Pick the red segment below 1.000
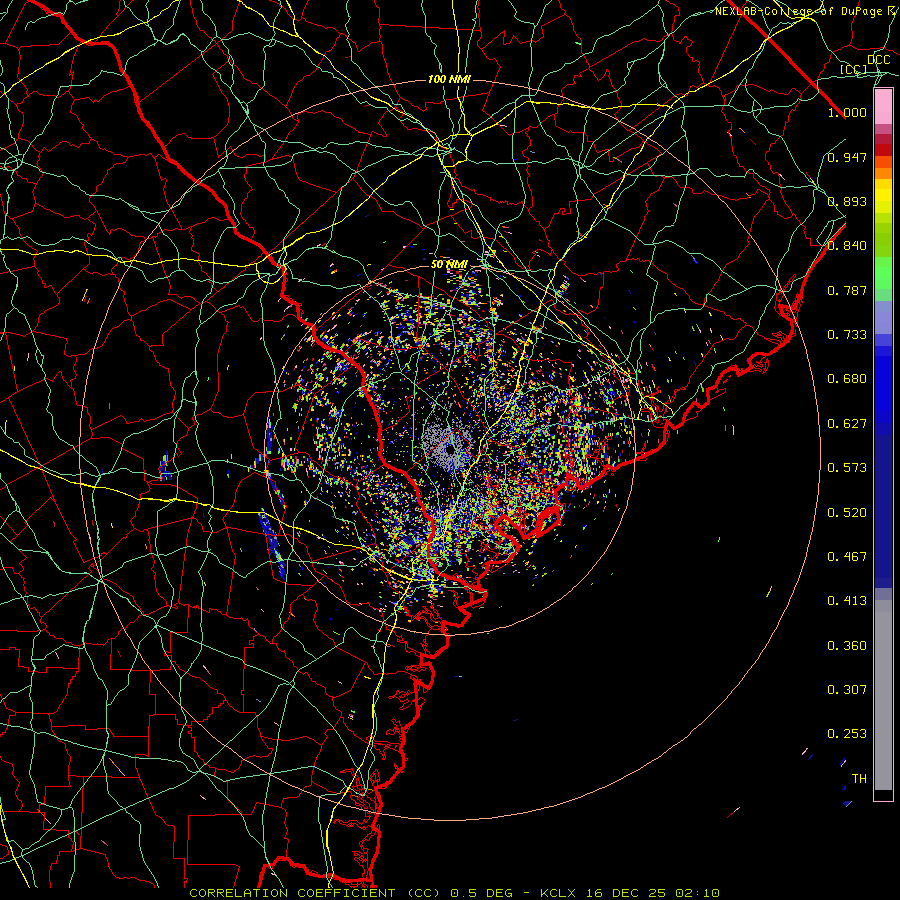Image resolution: width=900 pixels, height=900 pixels. point(883,150)
